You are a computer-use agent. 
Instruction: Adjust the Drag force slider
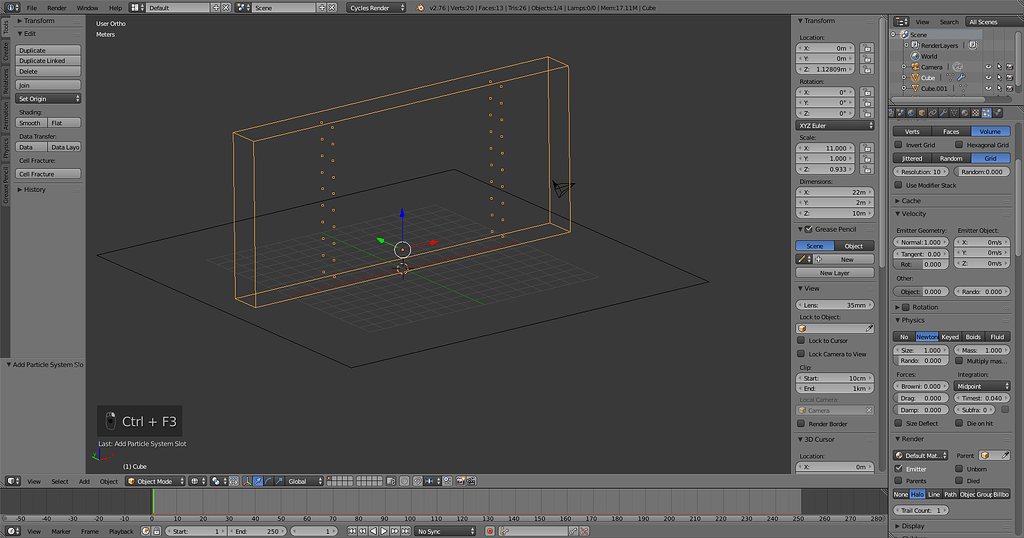coord(921,398)
